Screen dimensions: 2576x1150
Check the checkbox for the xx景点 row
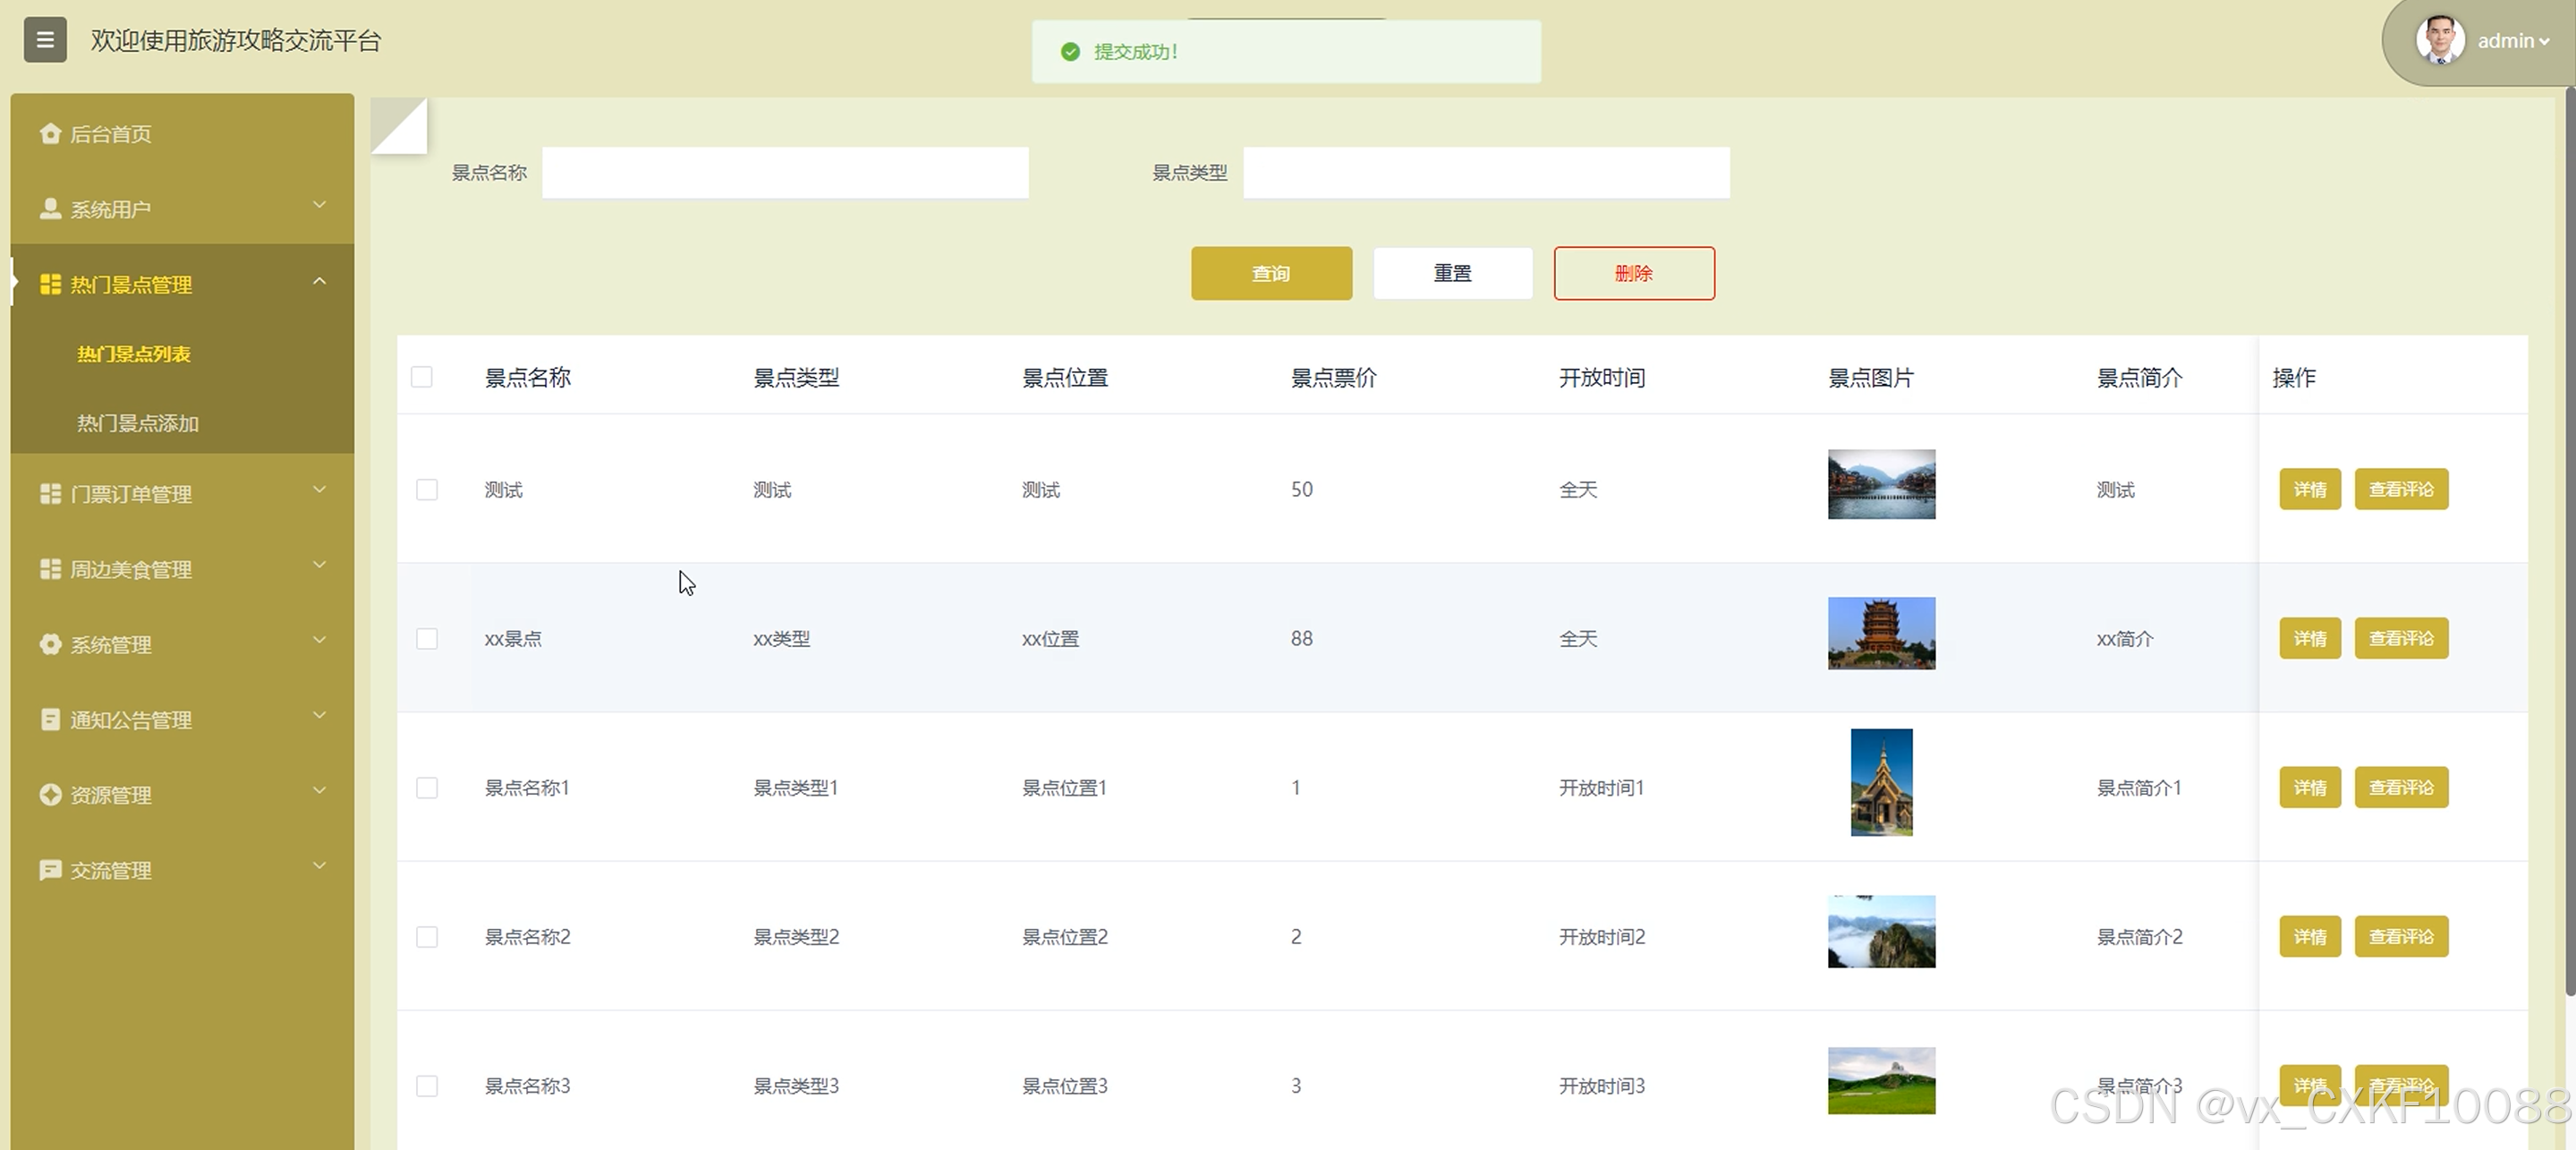pos(427,638)
